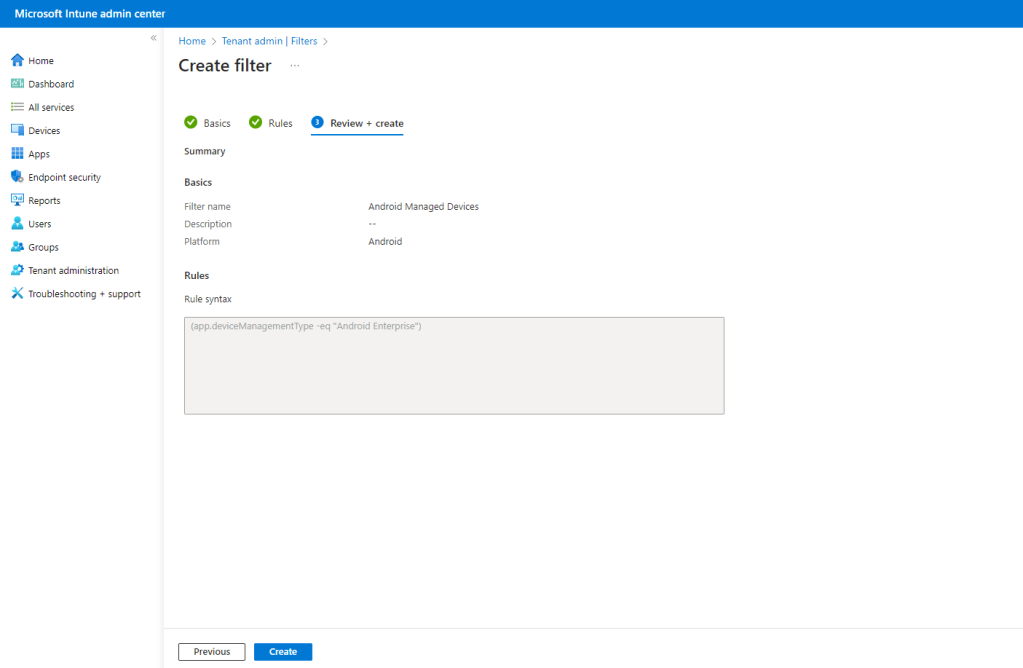Collapse the left navigation sidebar
1023x668 pixels.
tap(153, 38)
